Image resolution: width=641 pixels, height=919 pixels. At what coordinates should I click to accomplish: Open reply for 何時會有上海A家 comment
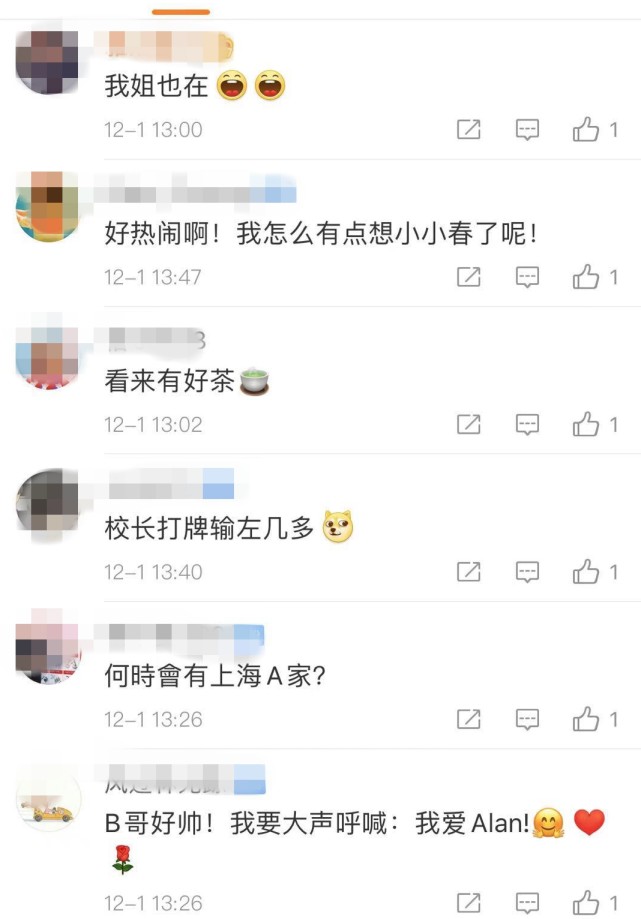pyautogui.click(x=527, y=719)
